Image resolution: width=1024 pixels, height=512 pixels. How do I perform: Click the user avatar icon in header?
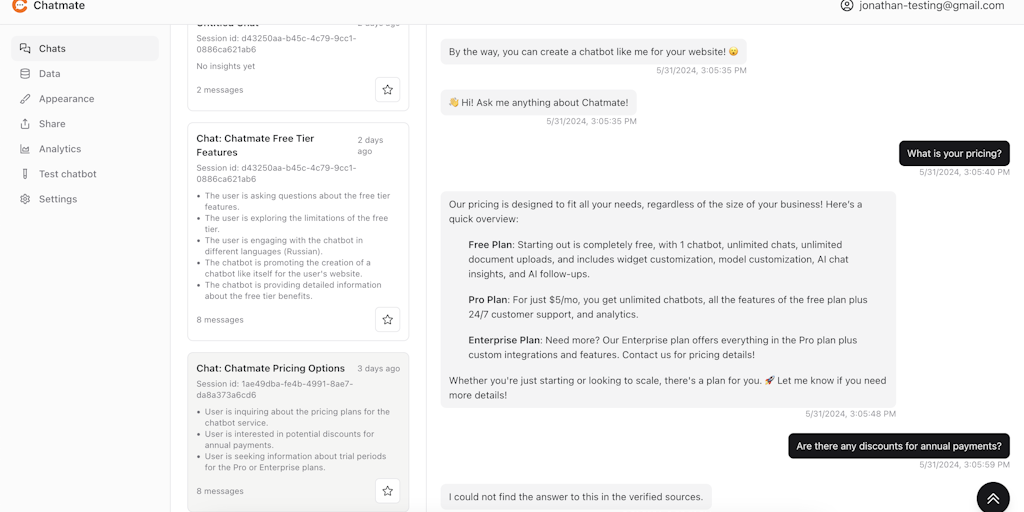click(847, 6)
